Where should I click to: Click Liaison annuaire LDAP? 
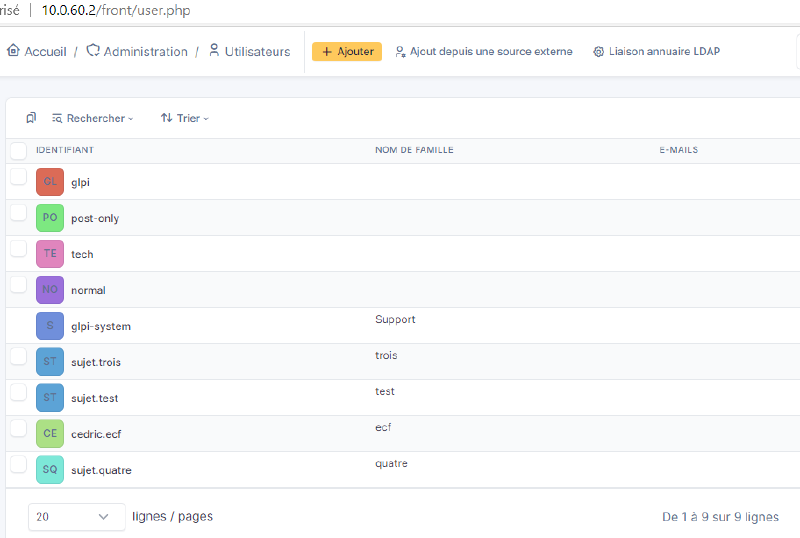(x=657, y=52)
